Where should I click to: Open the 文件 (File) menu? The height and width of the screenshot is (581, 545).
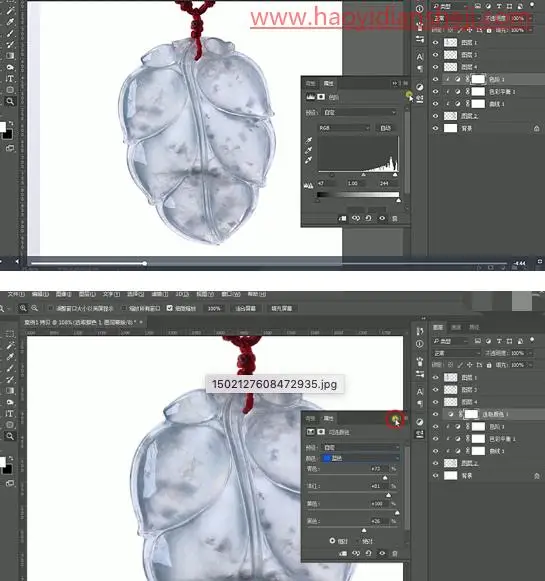tap(16, 294)
